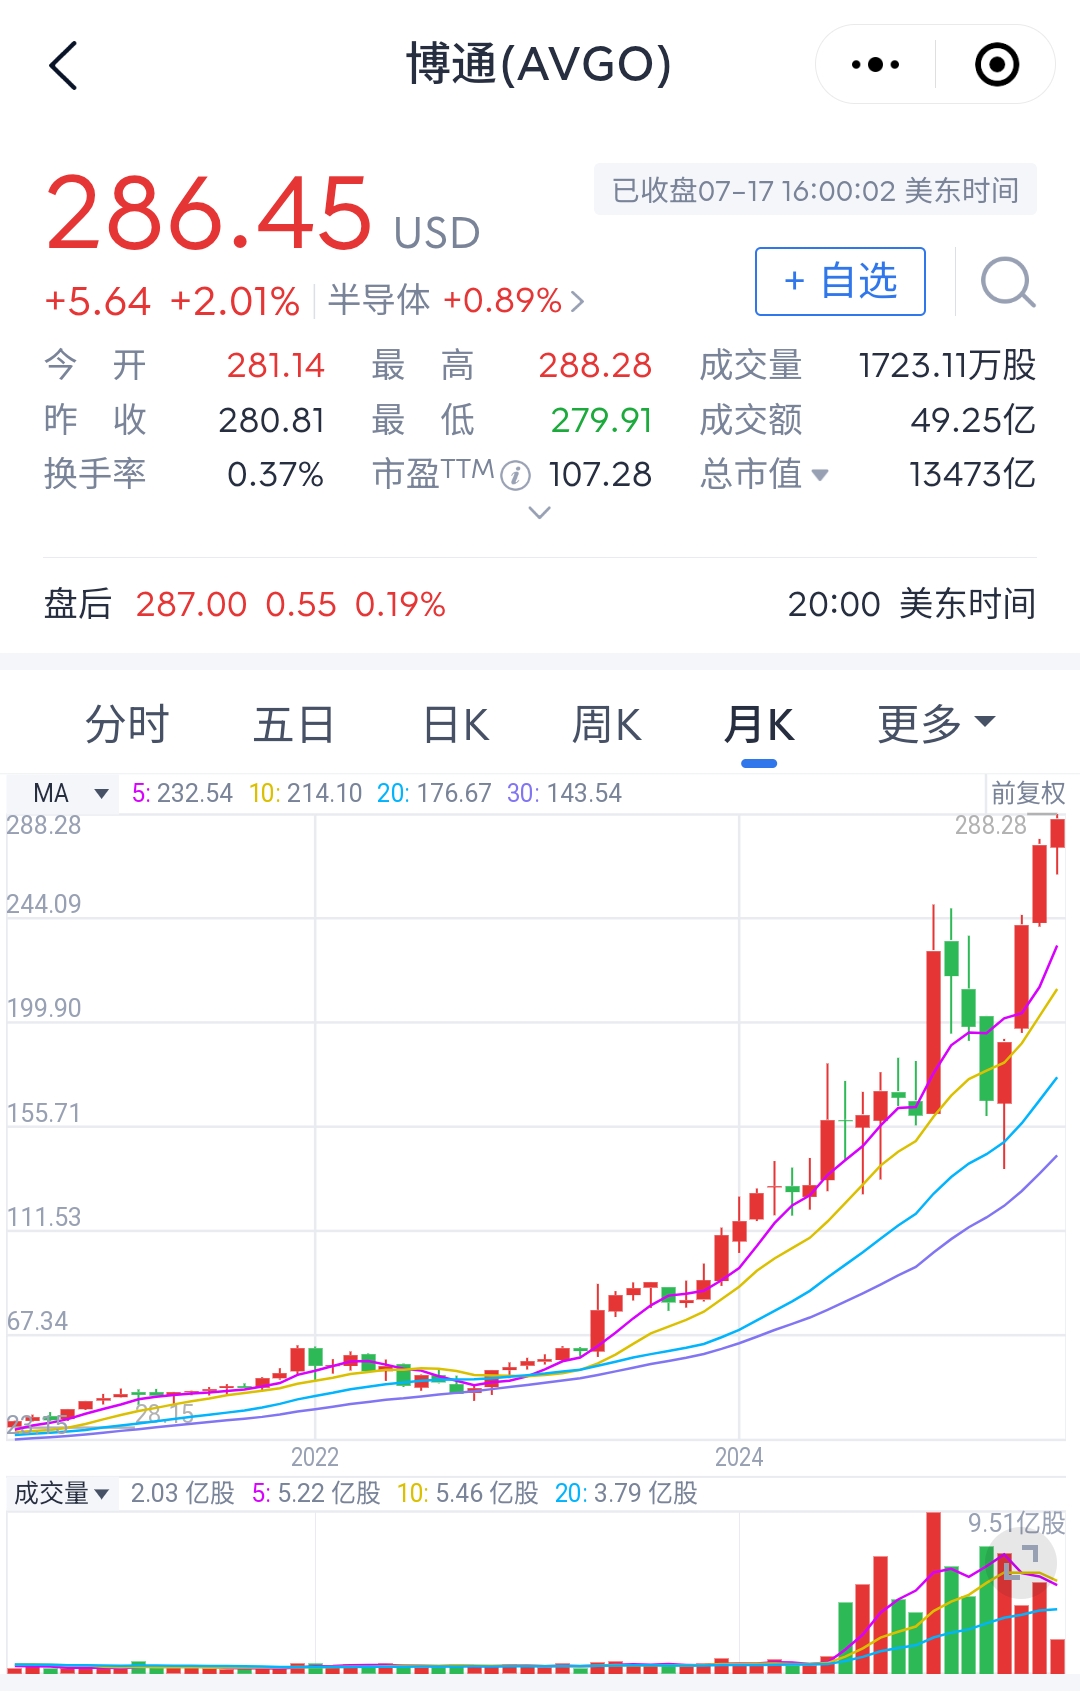The image size is (1080, 1692).
Task: Tap the tallest red volume bar
Action: click(934, 1592)
